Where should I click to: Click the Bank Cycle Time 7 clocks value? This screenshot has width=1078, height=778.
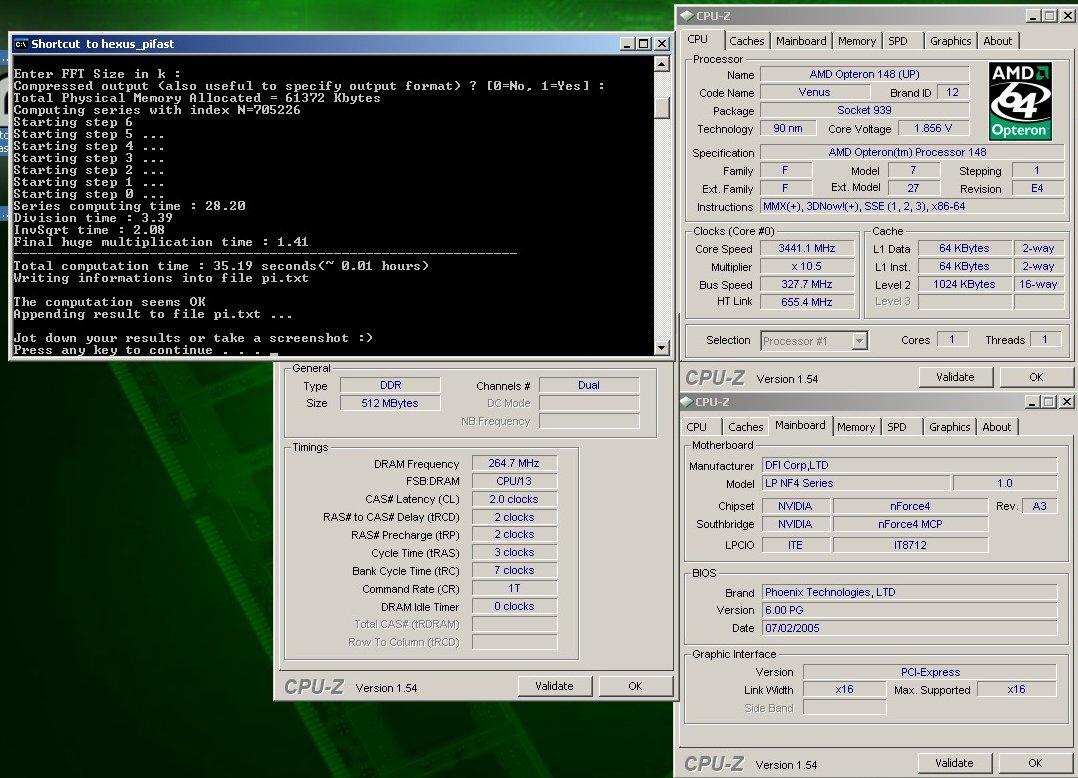coord(514,570)
